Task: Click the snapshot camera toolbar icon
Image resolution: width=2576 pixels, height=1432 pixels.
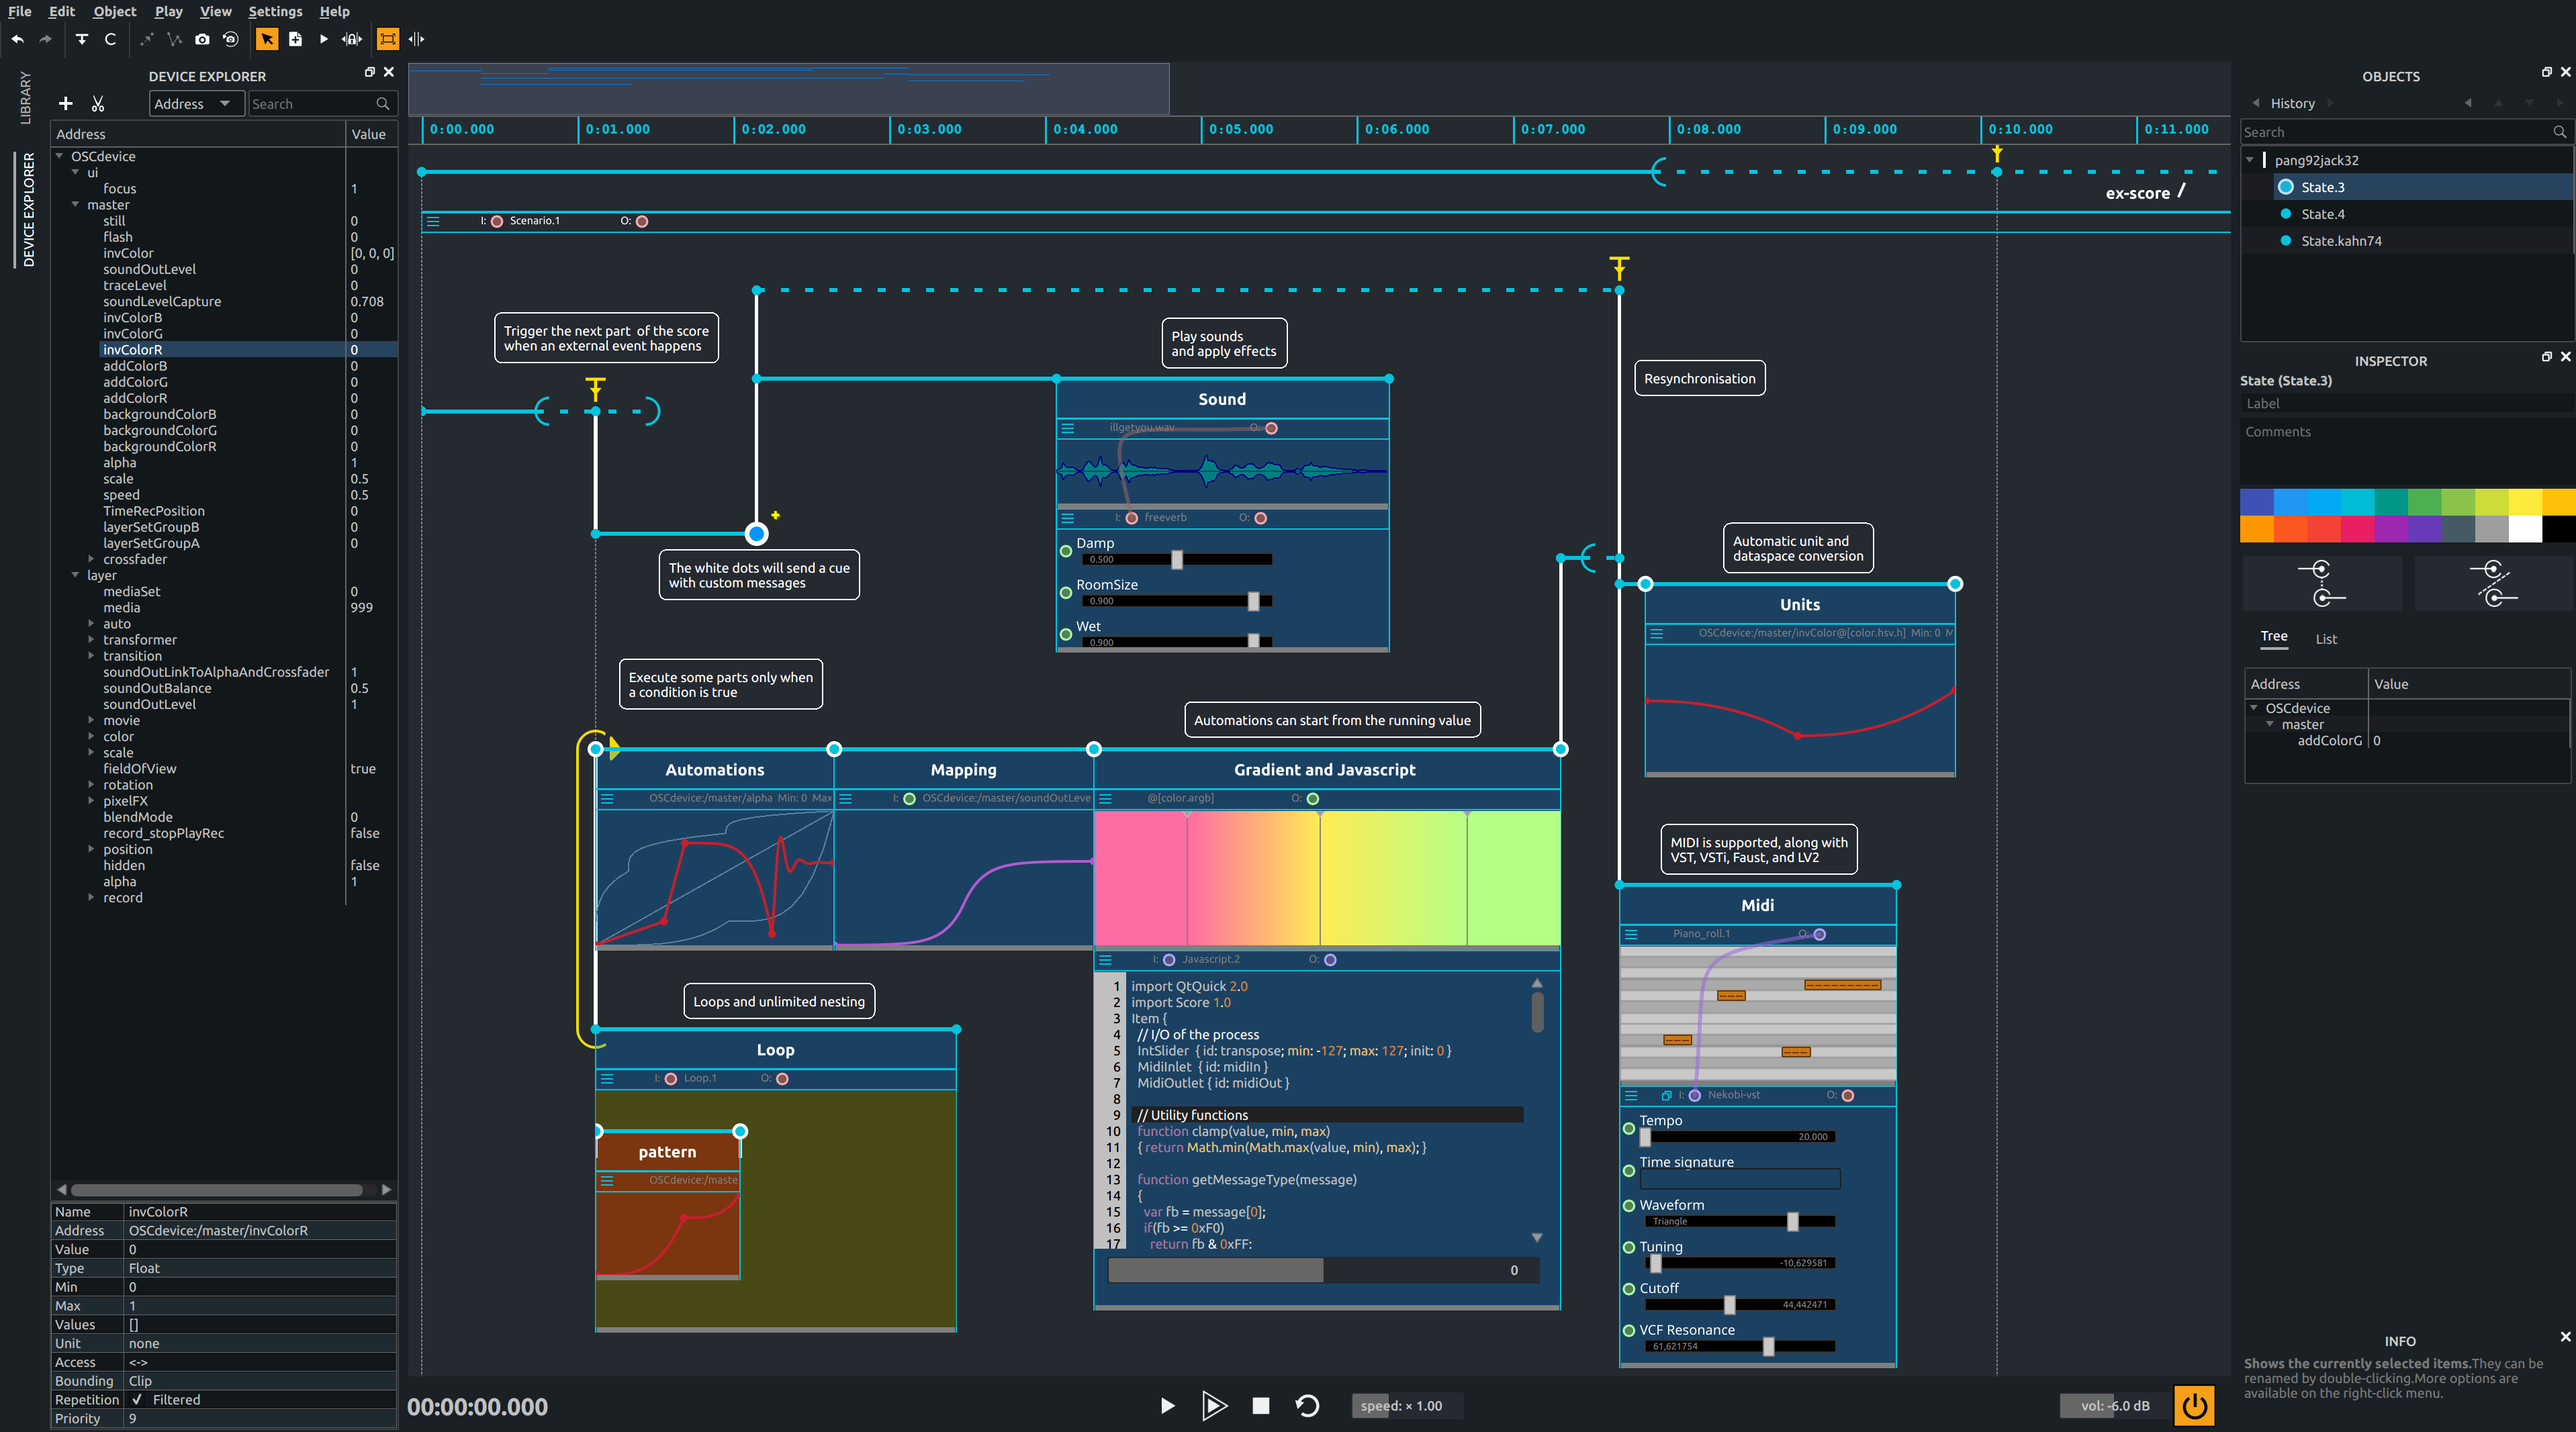Action: point(202,39)
